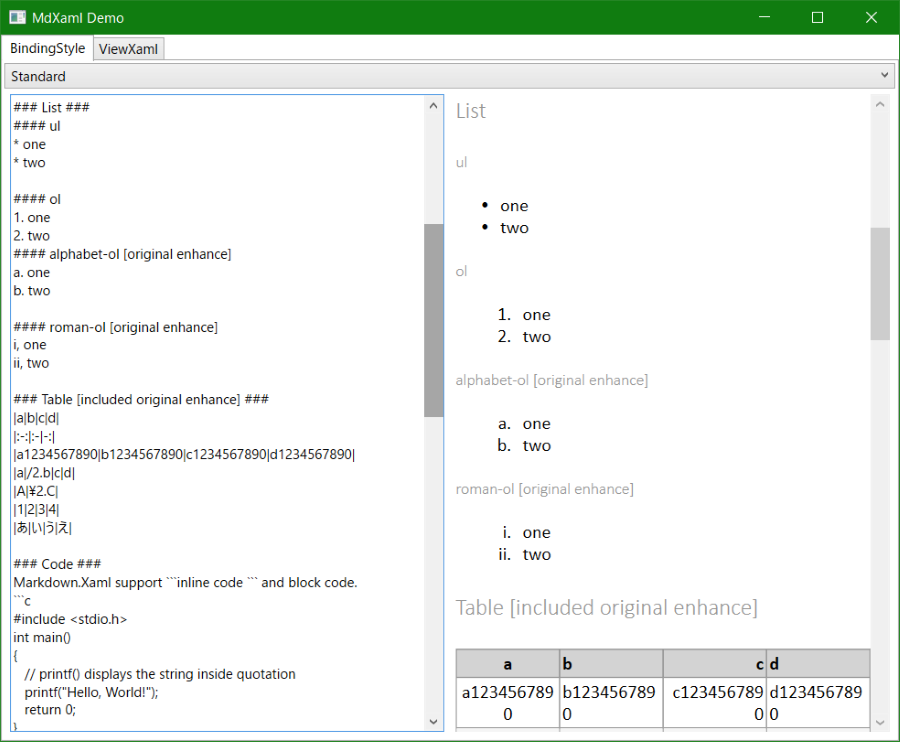Click '### Table [included original enhance] ###' line

tap(141, 399)
